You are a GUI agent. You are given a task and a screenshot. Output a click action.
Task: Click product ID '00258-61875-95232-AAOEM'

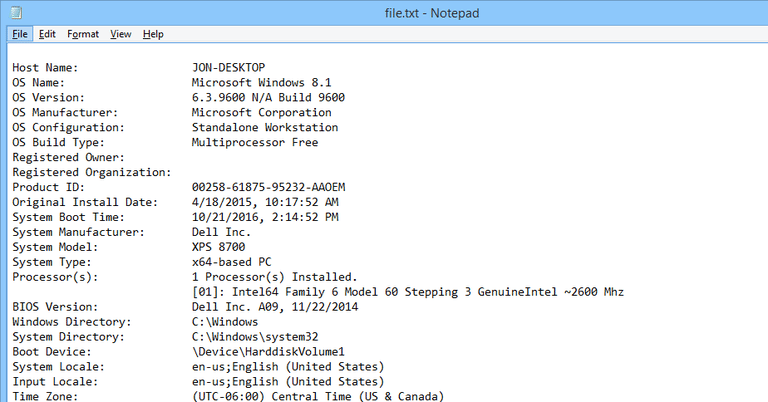[268, 187]
